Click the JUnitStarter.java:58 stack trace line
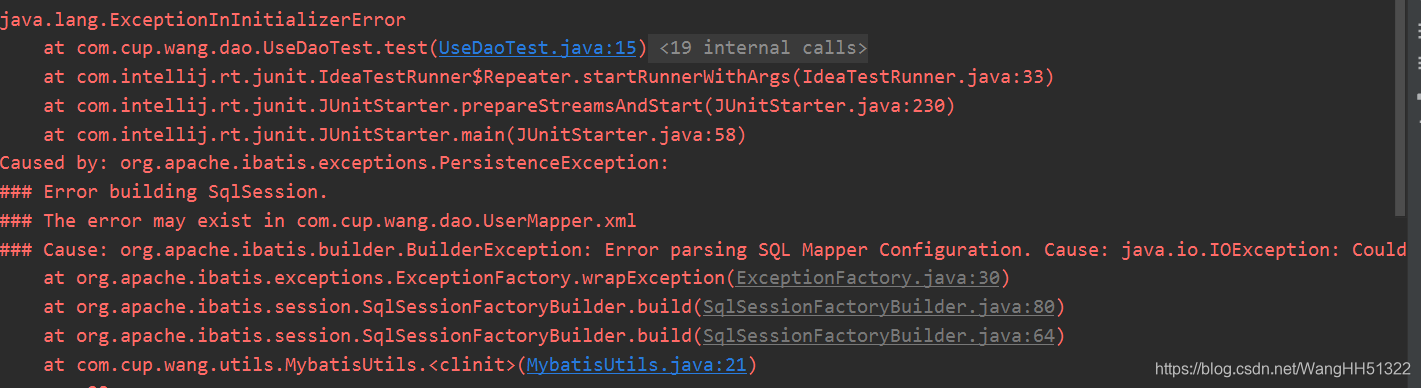Screen dimensions: 1421x388 (x=395, y=134)
